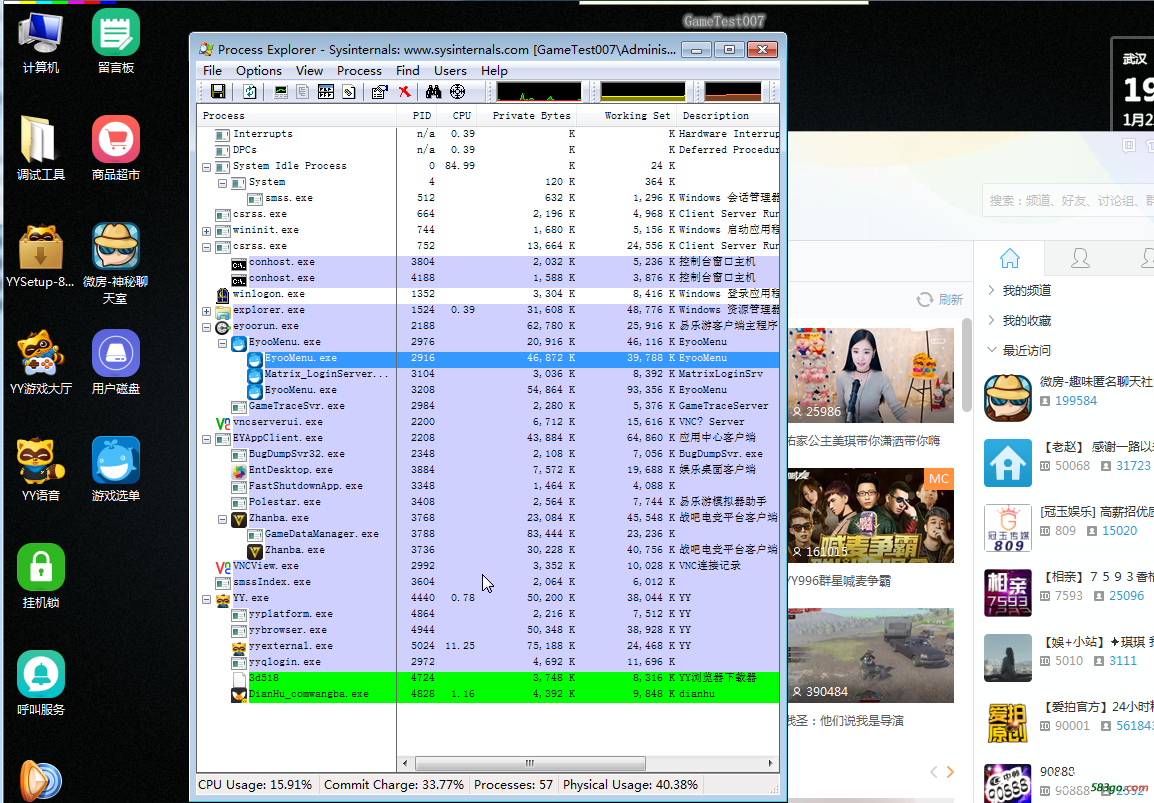Open System Information via the graph icon
The image size is (1154, 803).
[x=281, y=92]
